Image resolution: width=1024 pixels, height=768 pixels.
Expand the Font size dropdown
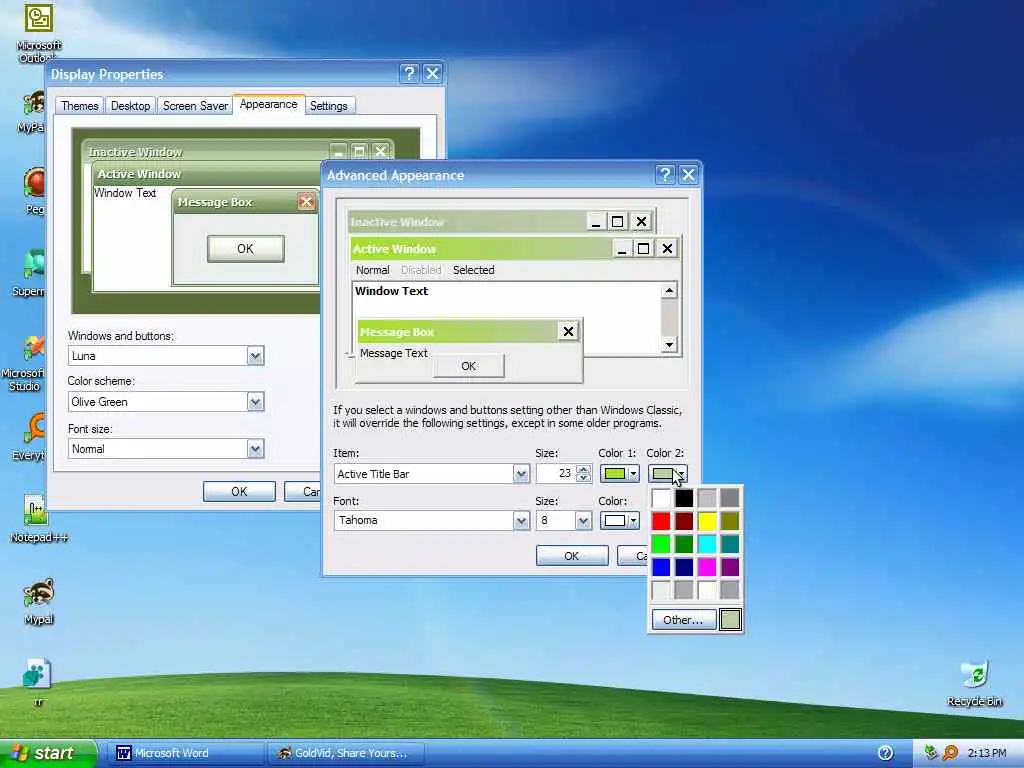(x=255, y=449)
